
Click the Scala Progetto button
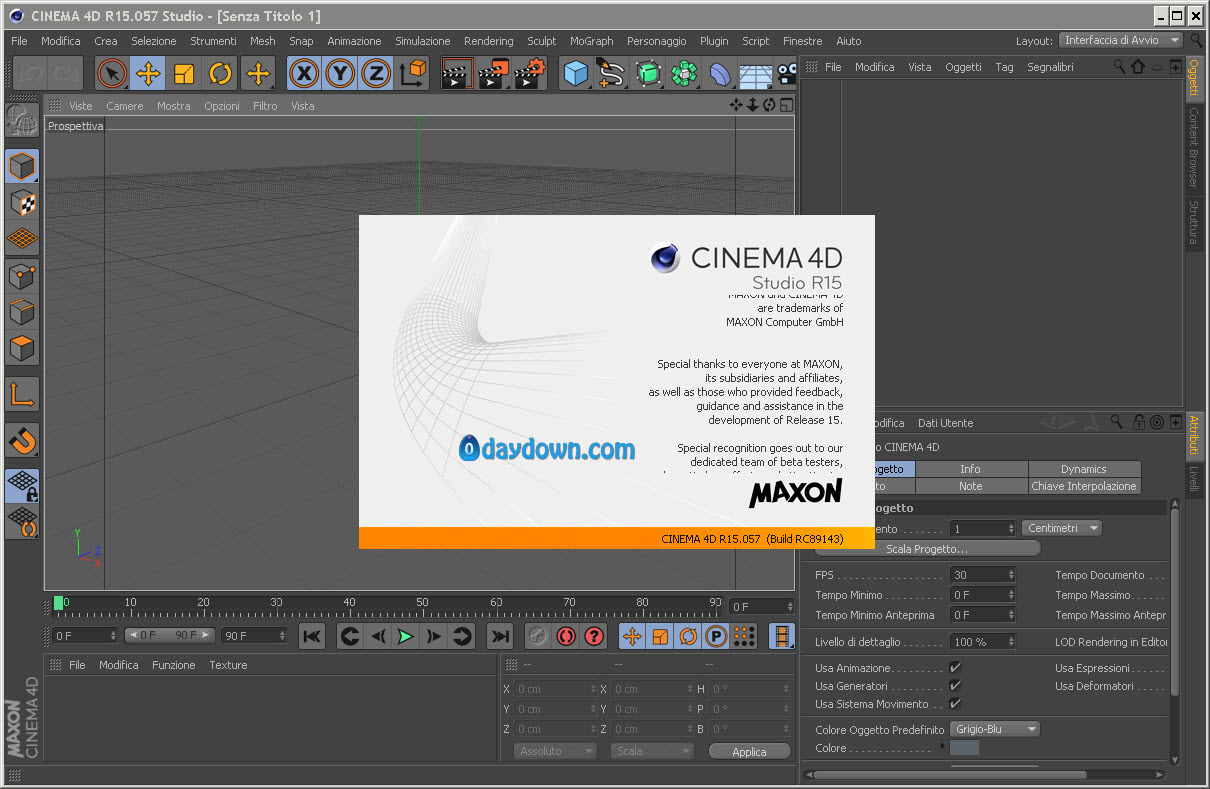point(928,548)
